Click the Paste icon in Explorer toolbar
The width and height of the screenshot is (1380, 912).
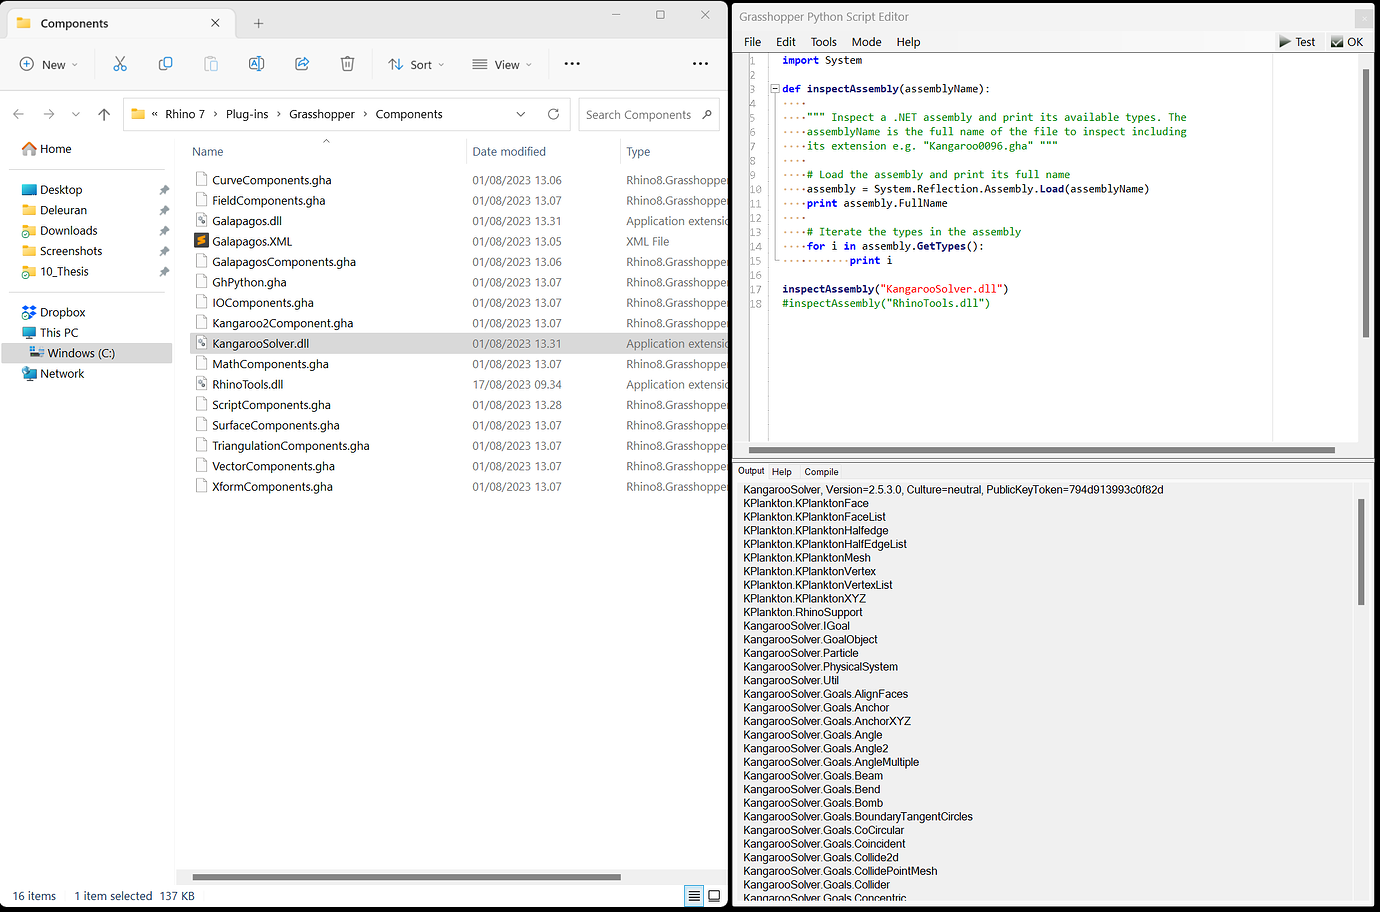tap(211, 64)
